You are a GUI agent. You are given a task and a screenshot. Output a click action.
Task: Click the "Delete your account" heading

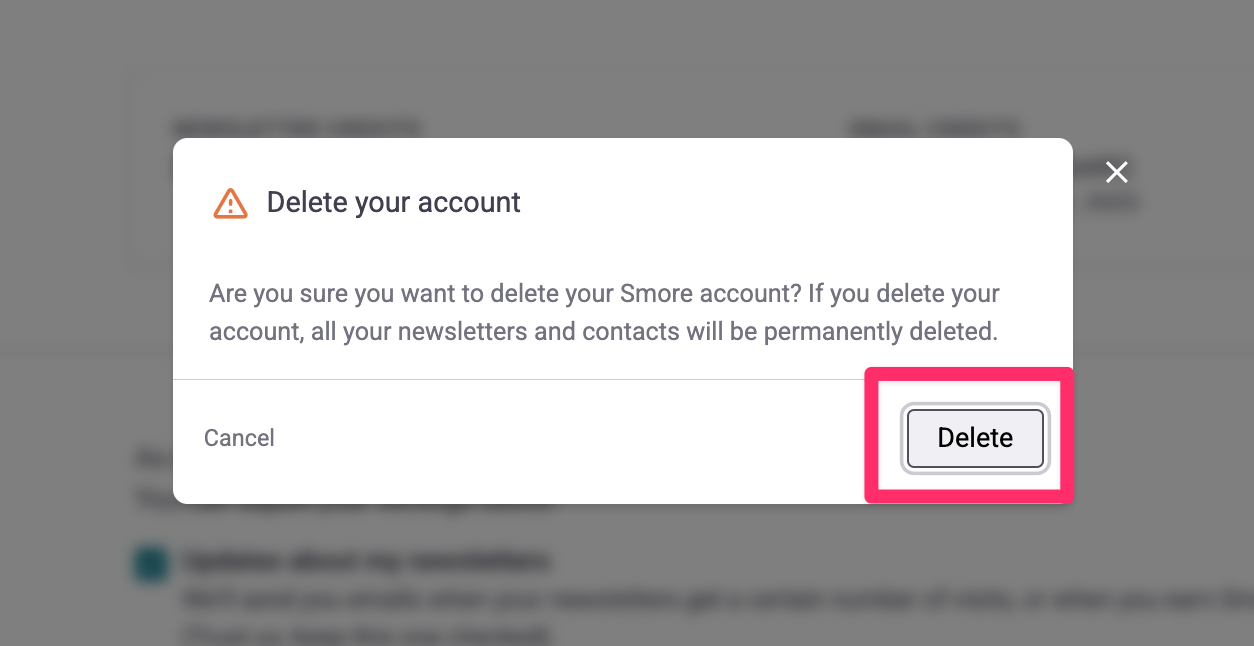tap(393, 203)
